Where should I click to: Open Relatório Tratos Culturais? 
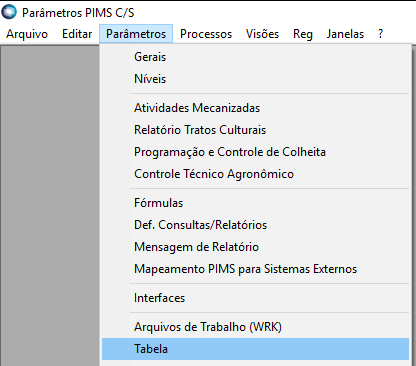(x=255, y=130)
